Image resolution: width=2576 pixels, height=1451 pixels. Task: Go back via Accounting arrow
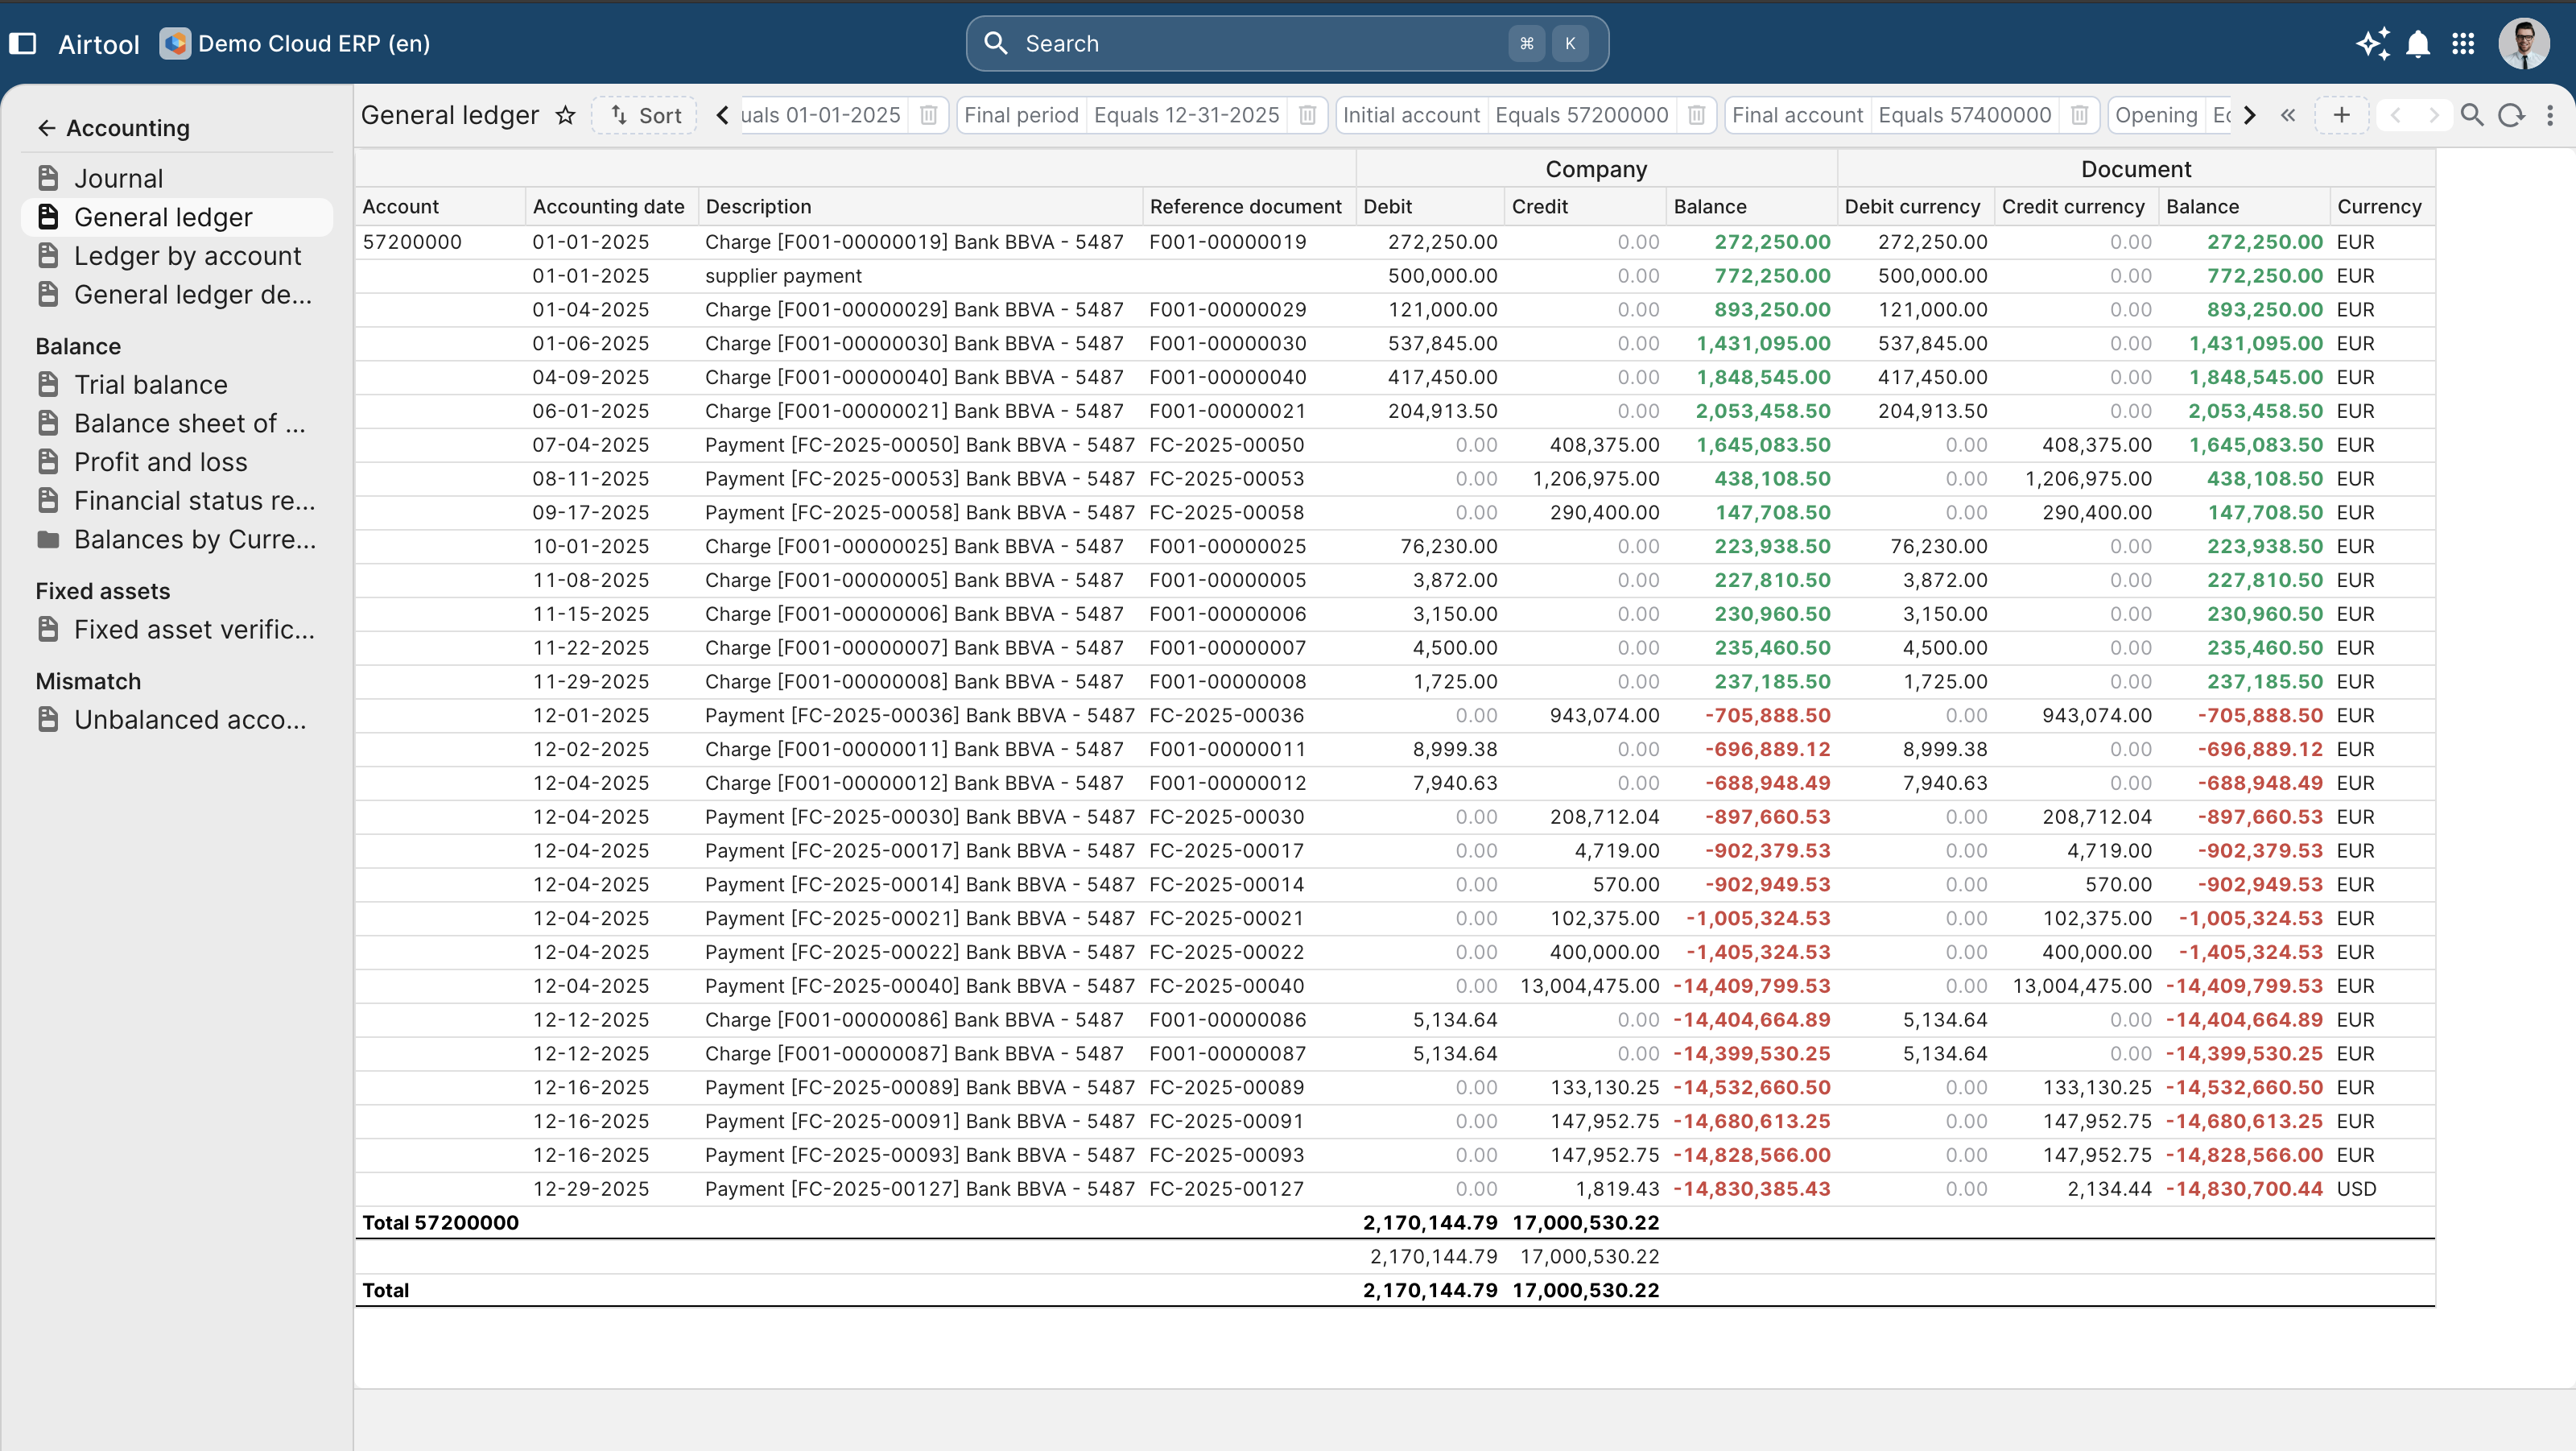(x=46, y=128)
